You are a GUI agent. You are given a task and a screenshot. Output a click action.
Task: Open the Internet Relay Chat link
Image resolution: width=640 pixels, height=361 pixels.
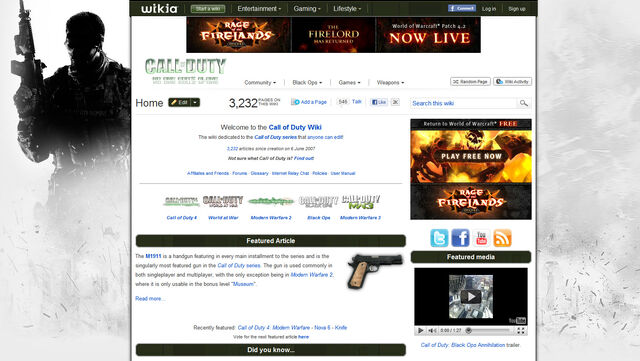290,173
